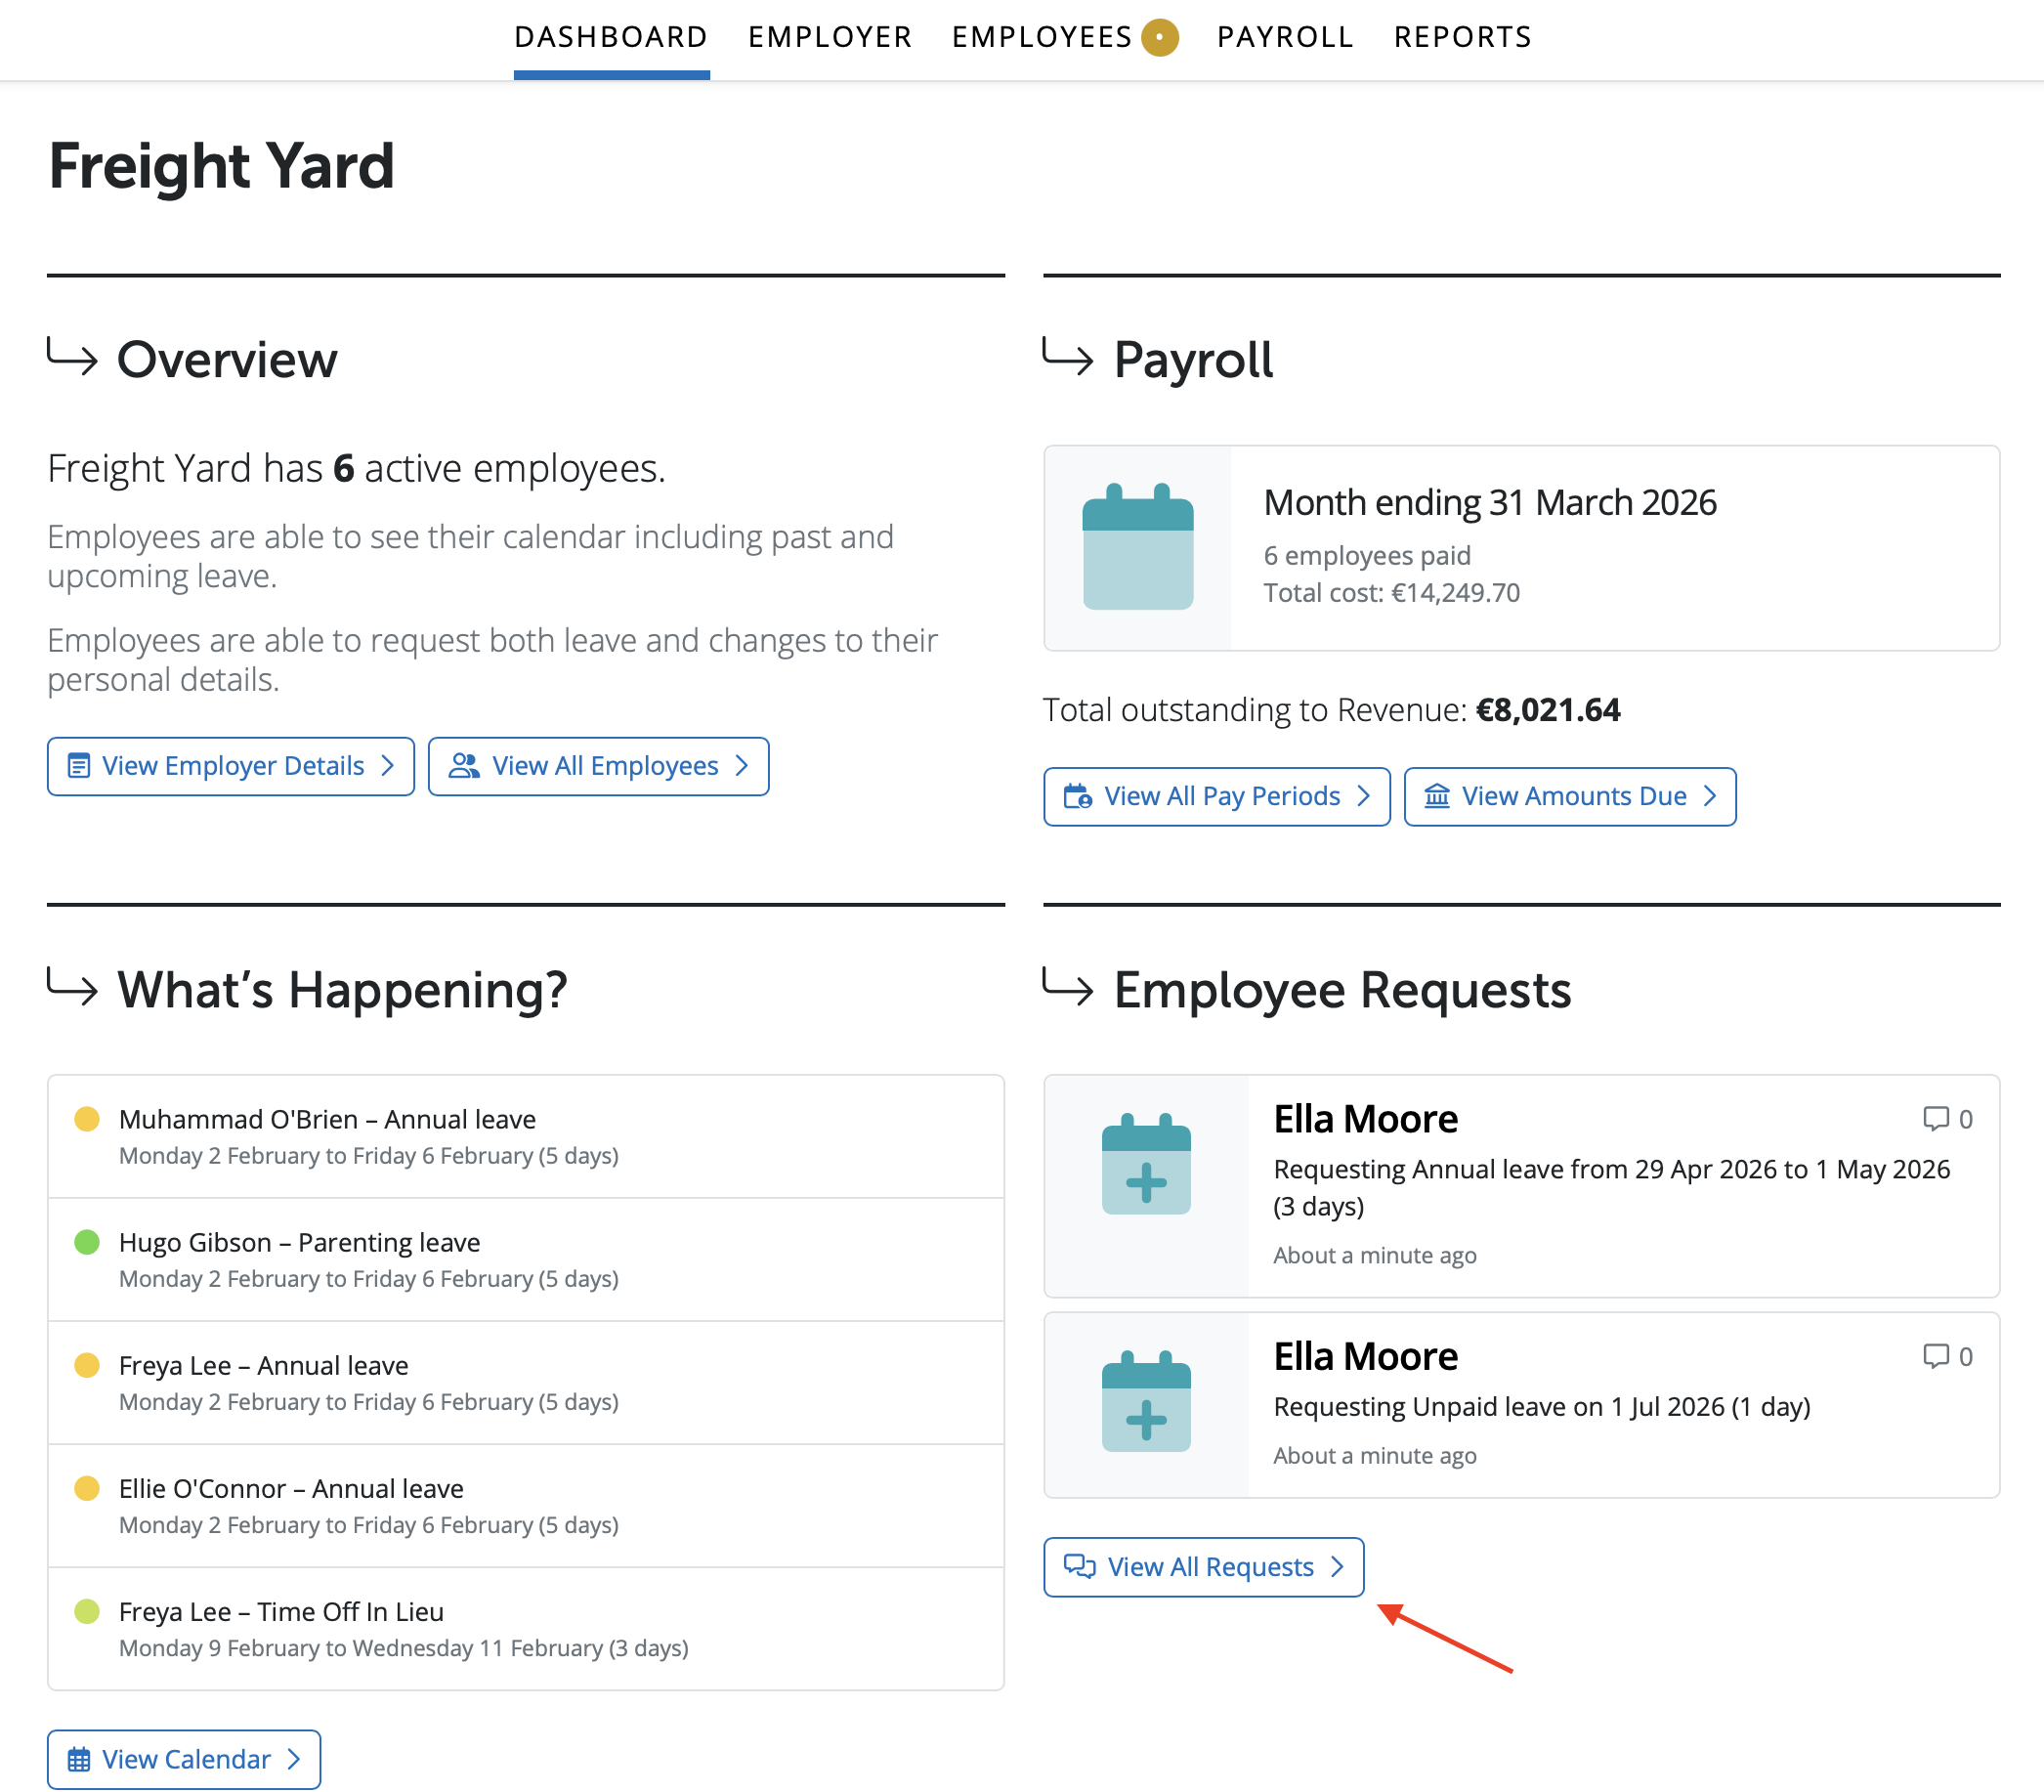Switch to the Payroll tab
Viewport: 2044px width, 1792px height.
pos(1284,38)
